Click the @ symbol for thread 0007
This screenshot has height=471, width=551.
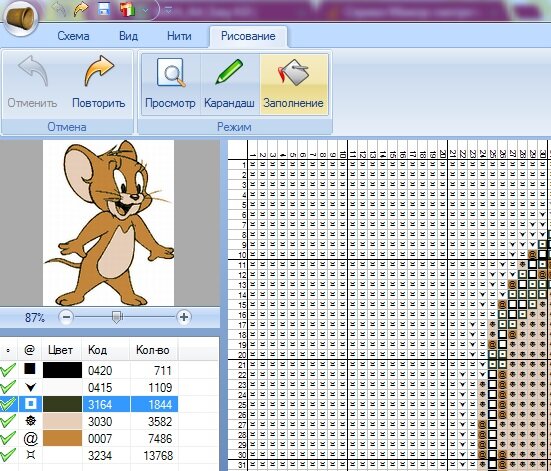click(31, 438)
